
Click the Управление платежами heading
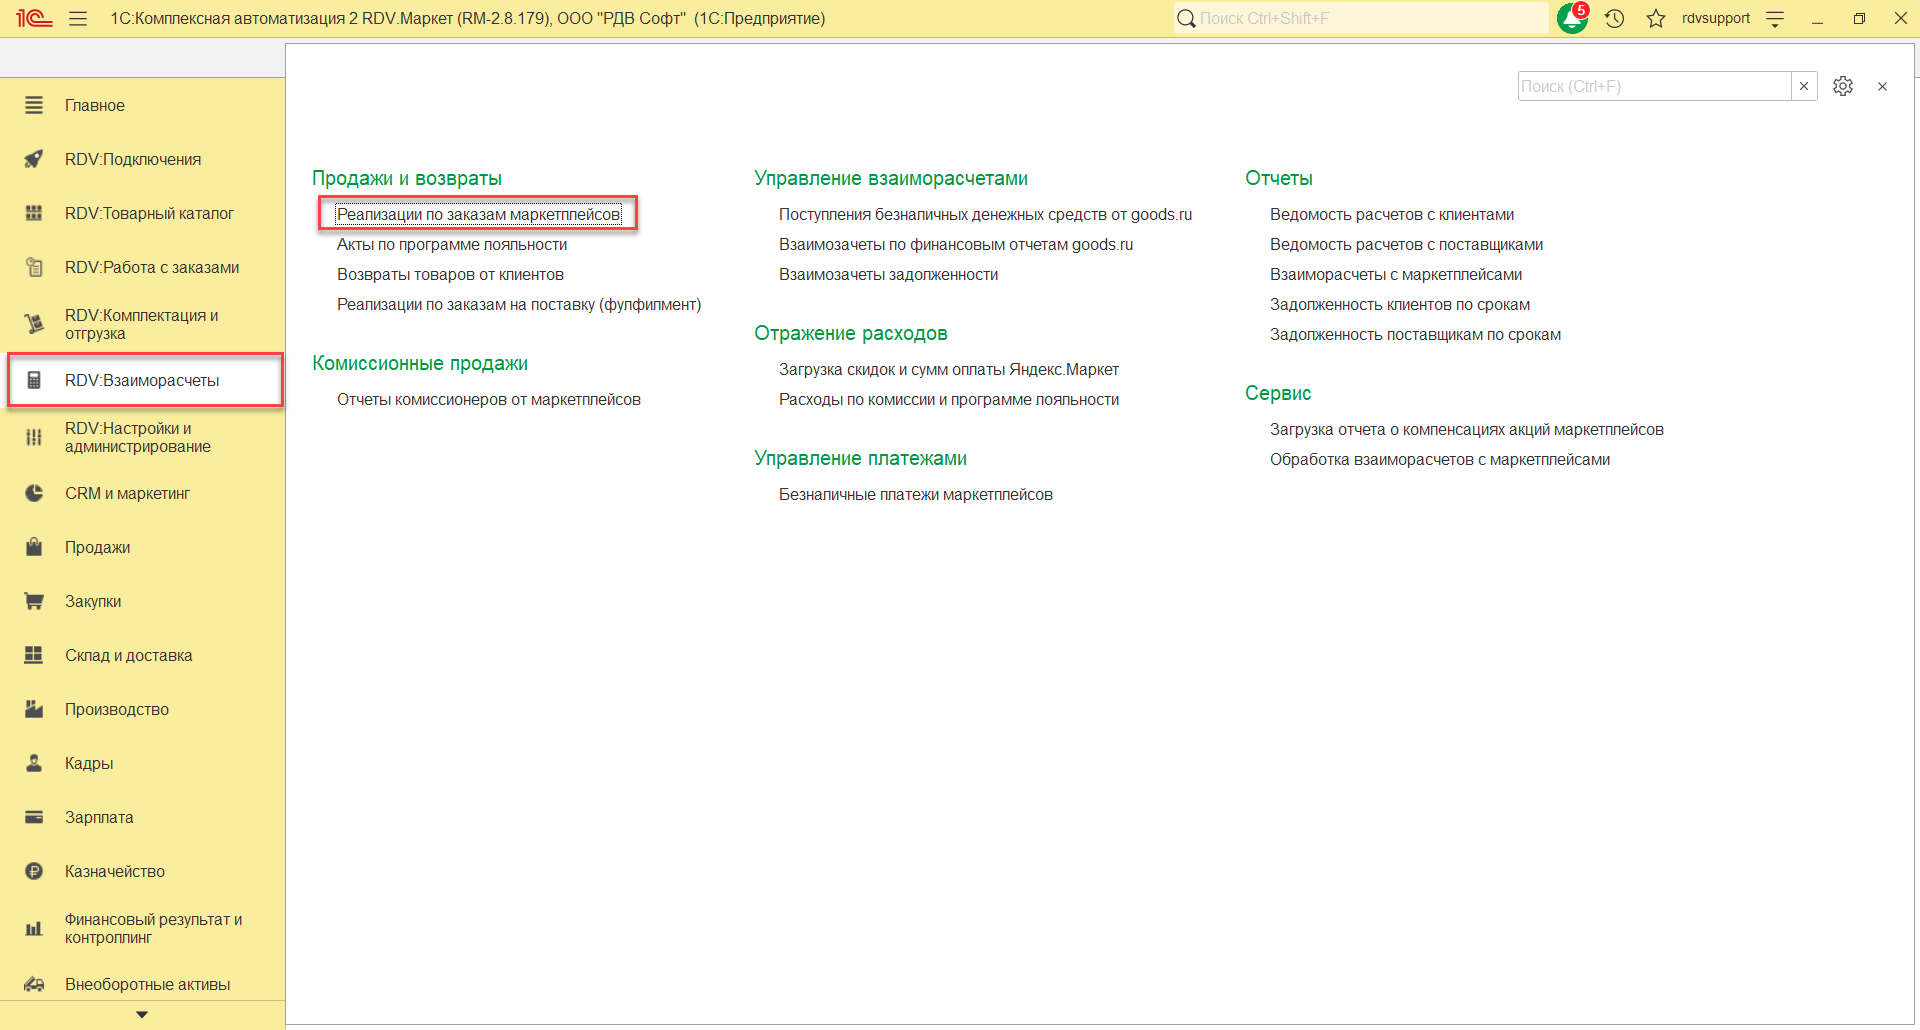(x=860, y=458)
